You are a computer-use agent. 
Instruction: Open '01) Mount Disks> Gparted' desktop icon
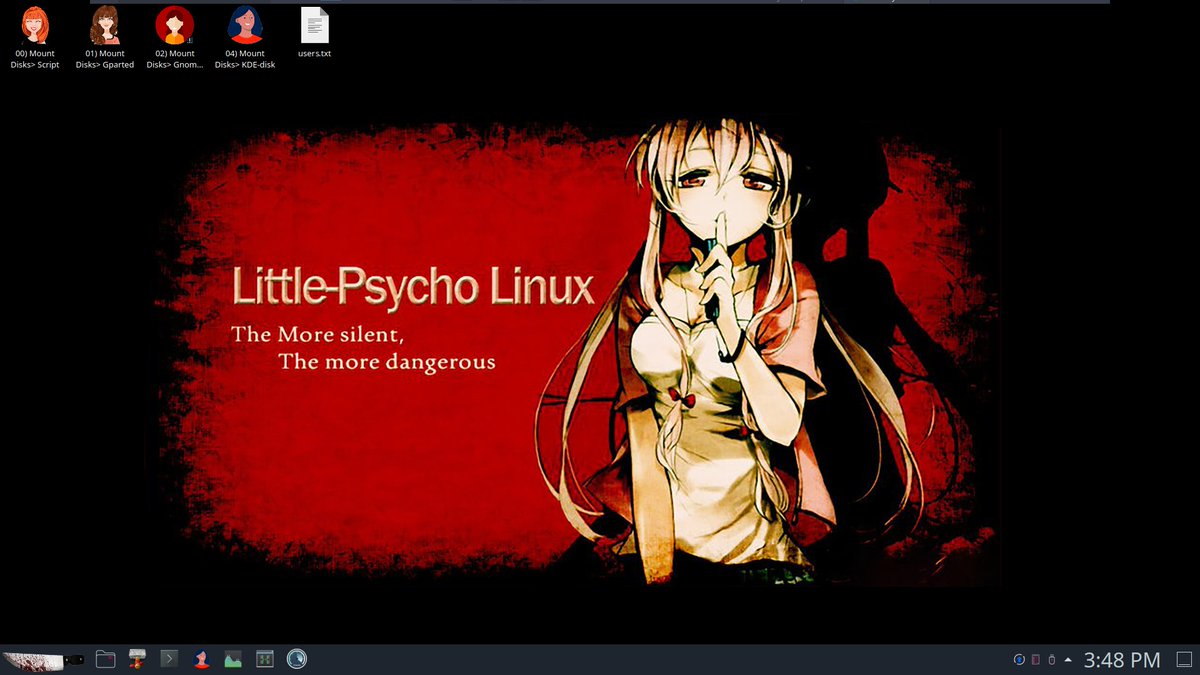105,38
